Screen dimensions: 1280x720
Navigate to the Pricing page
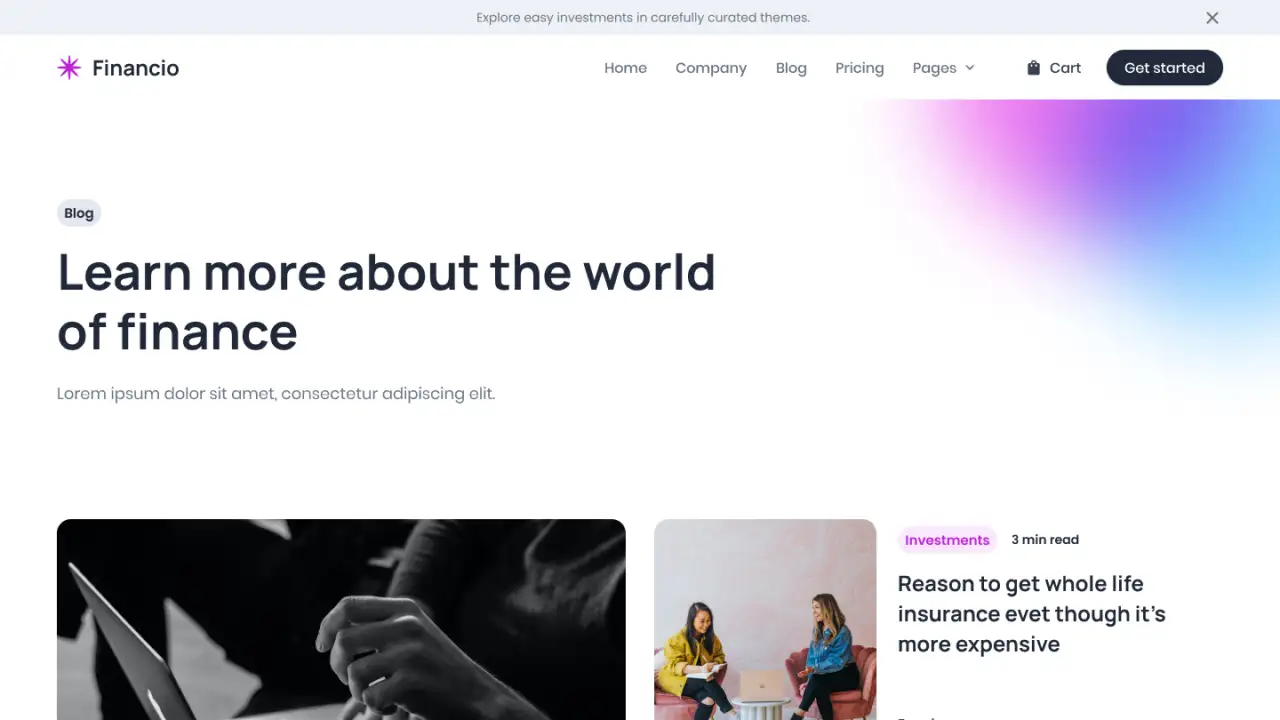(x=859, y=68)
